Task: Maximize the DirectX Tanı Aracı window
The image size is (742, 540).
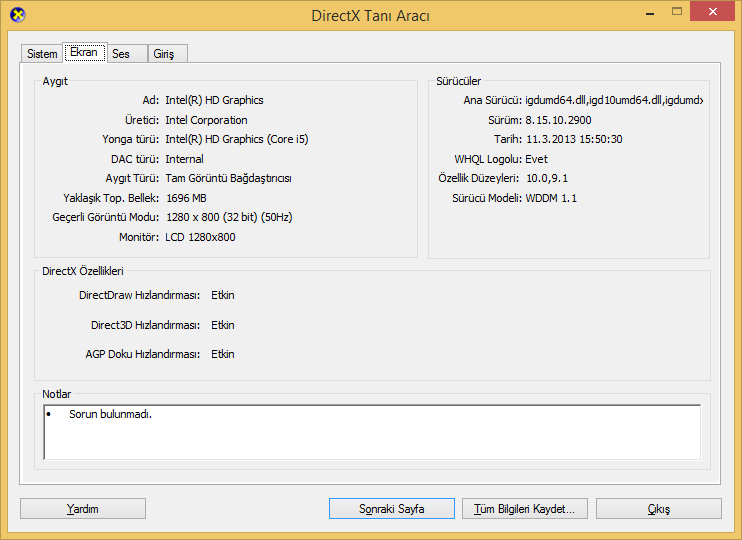Action: (677, 12)
